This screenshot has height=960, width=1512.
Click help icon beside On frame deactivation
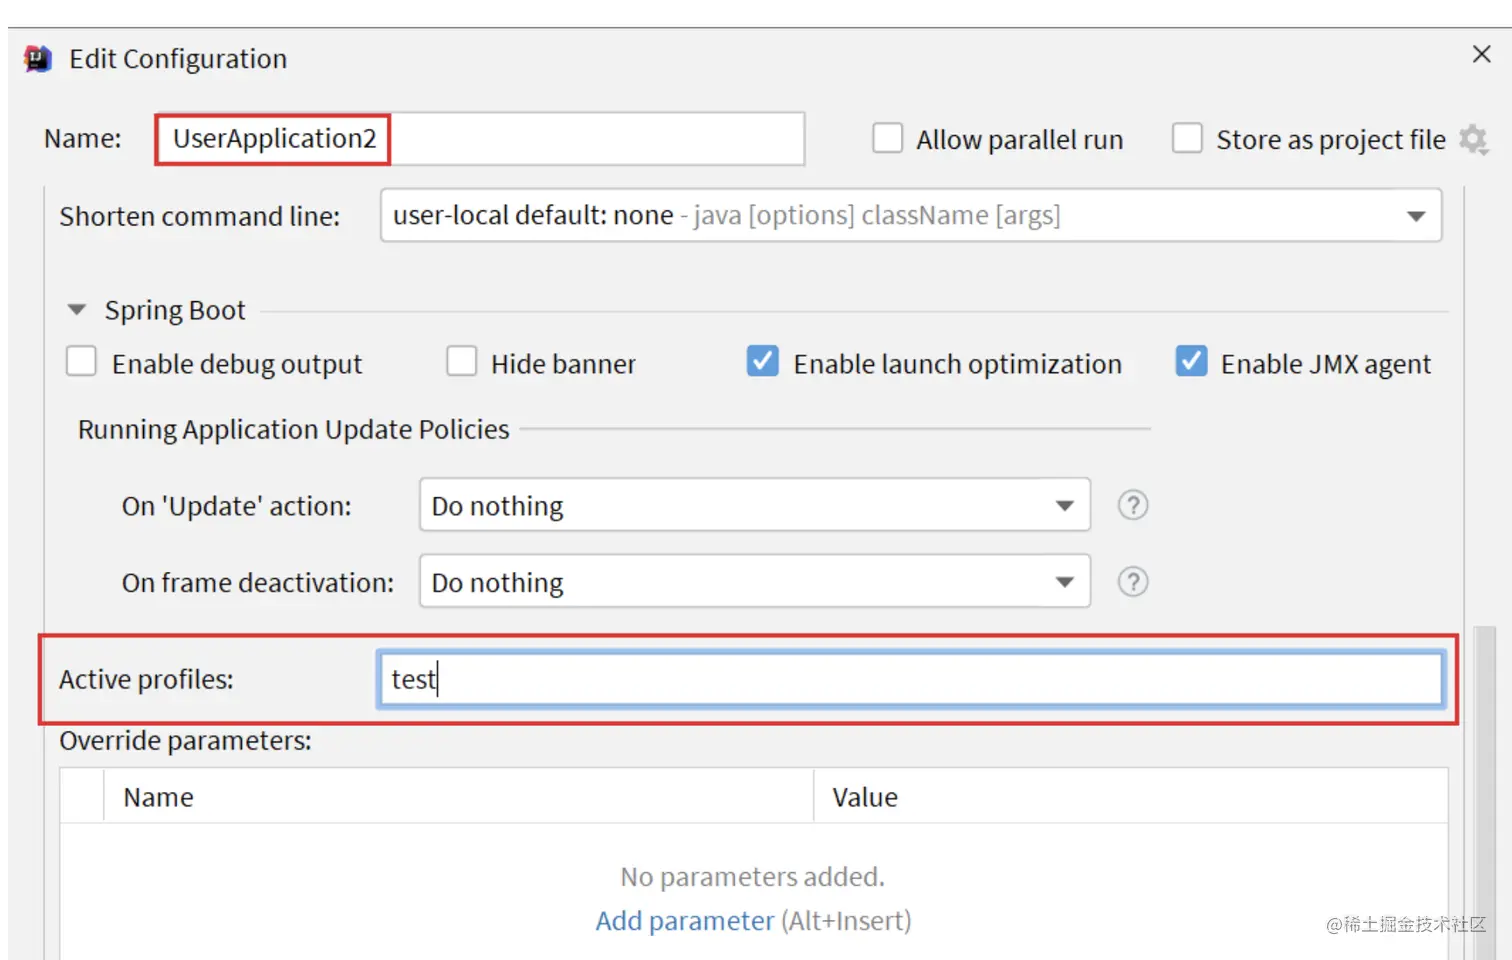click(x=1132, y=582)
